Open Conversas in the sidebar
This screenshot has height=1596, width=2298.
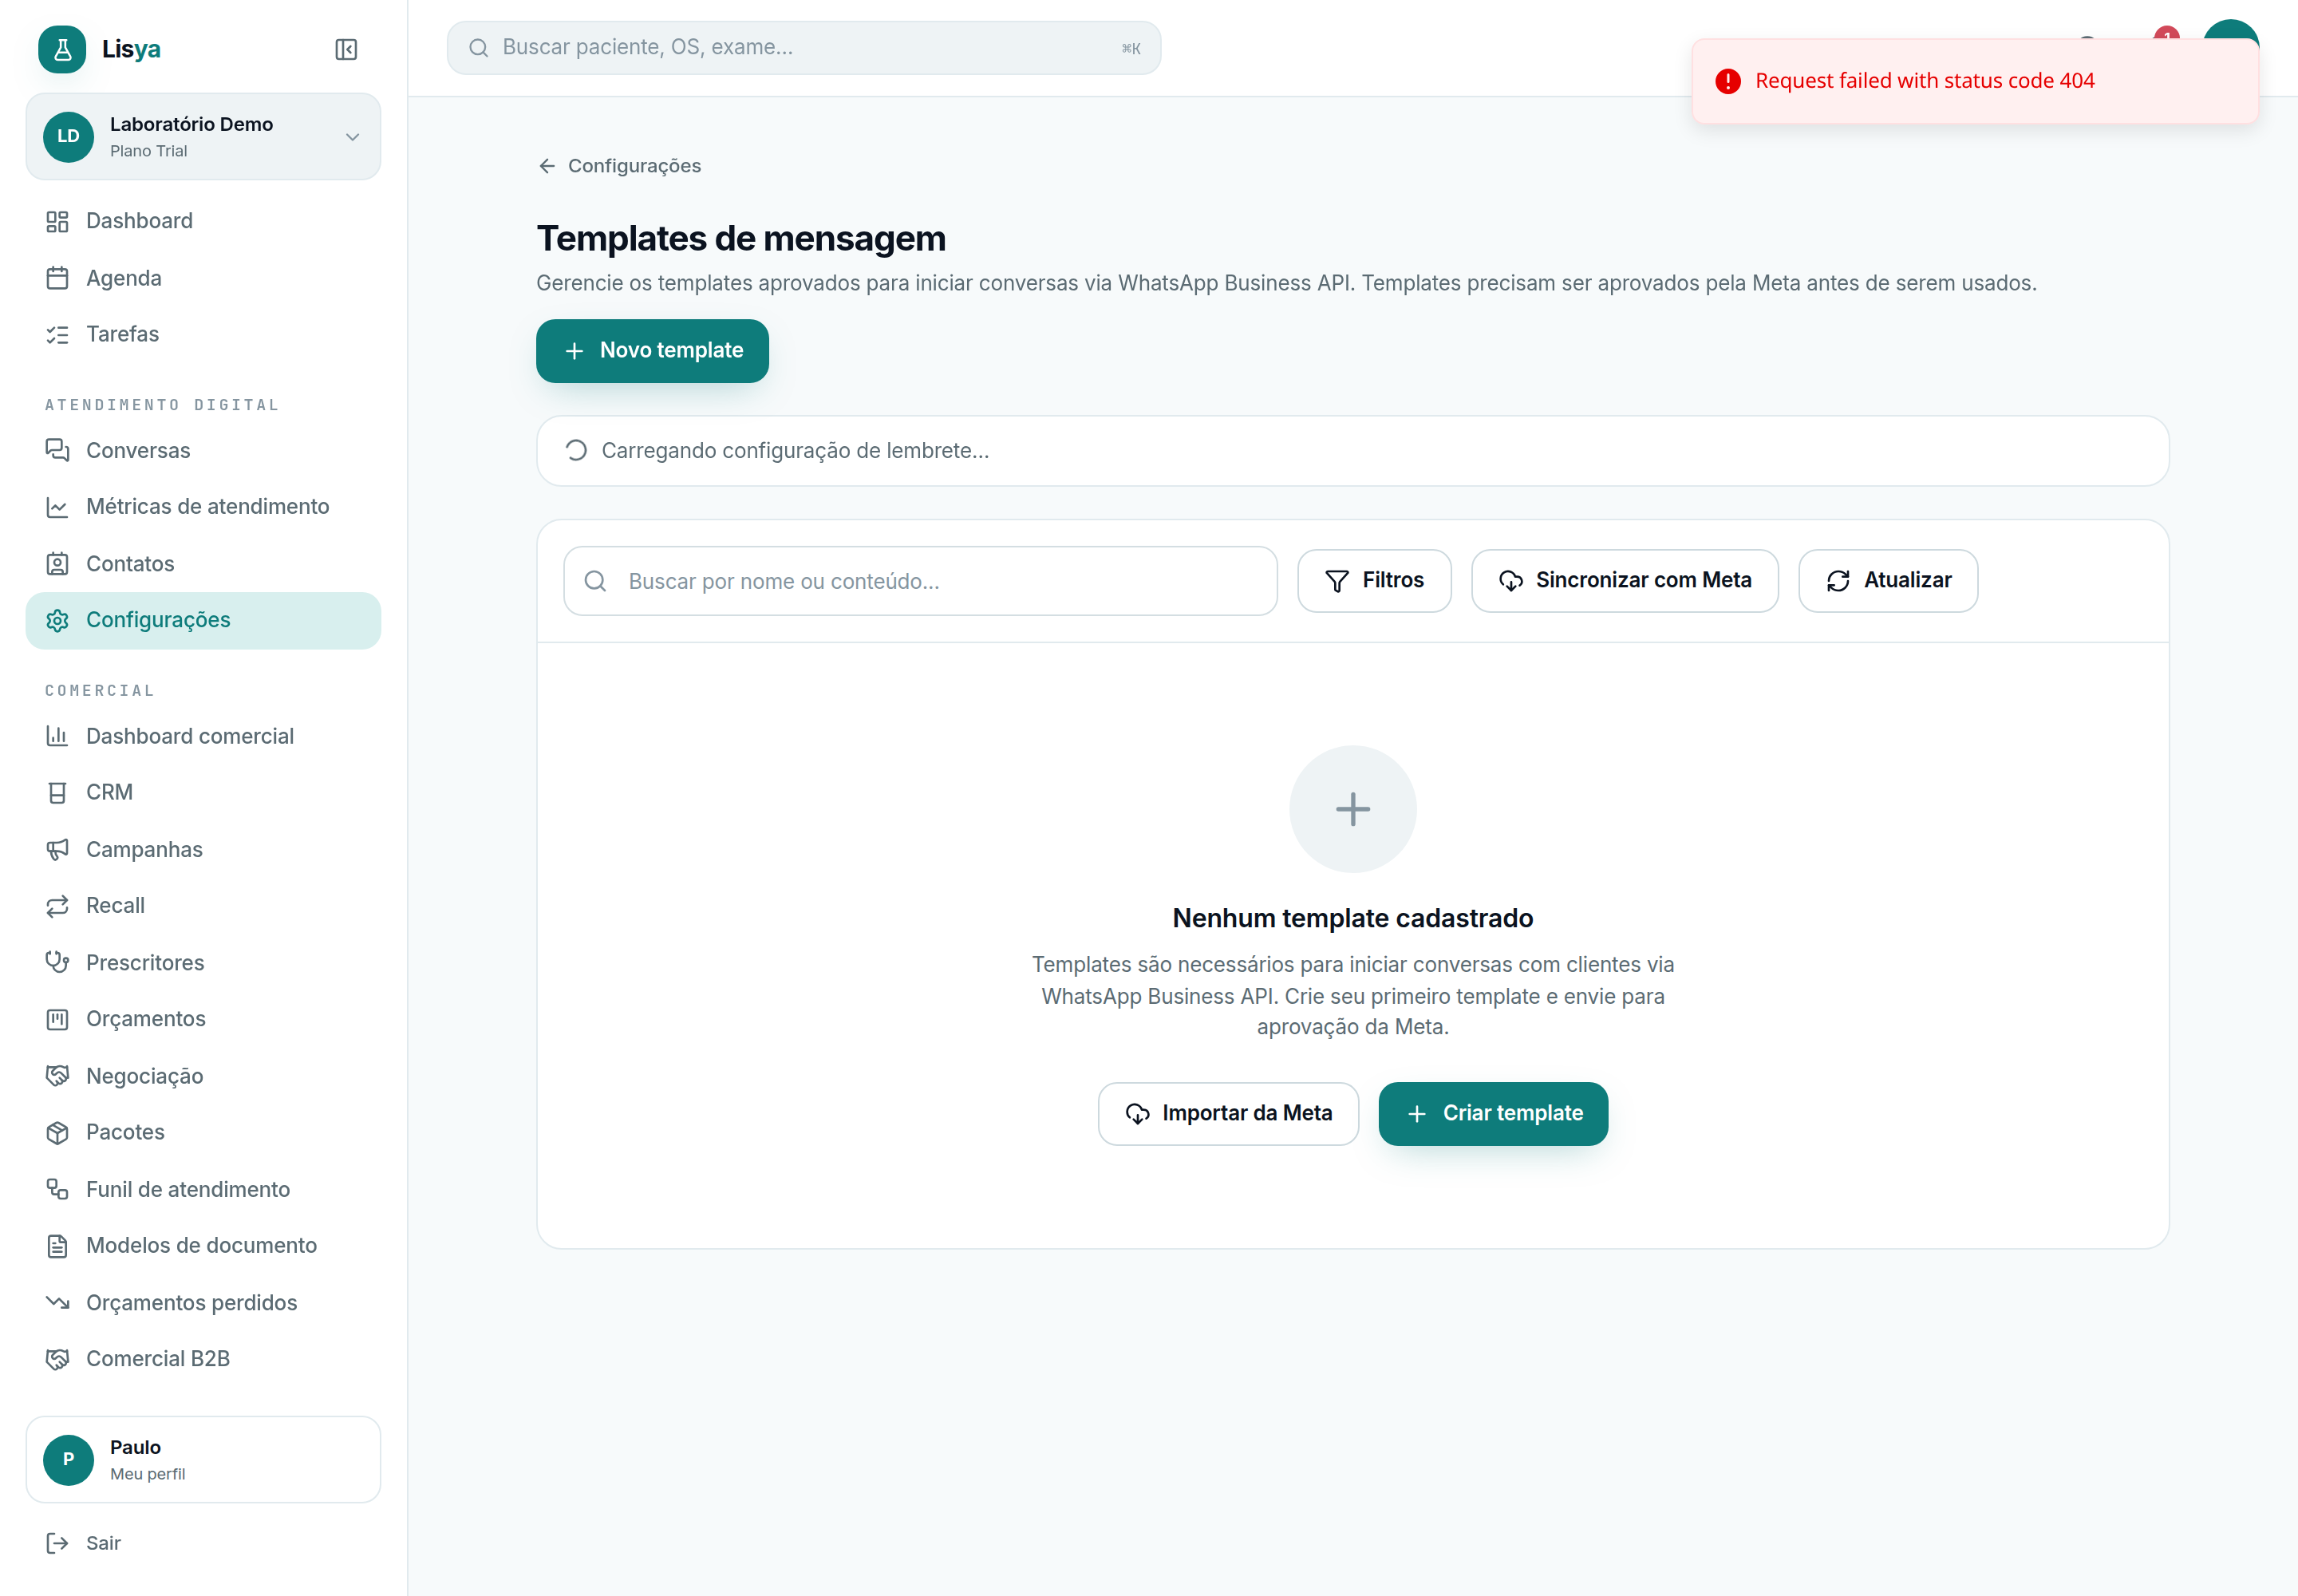point(203,450)
